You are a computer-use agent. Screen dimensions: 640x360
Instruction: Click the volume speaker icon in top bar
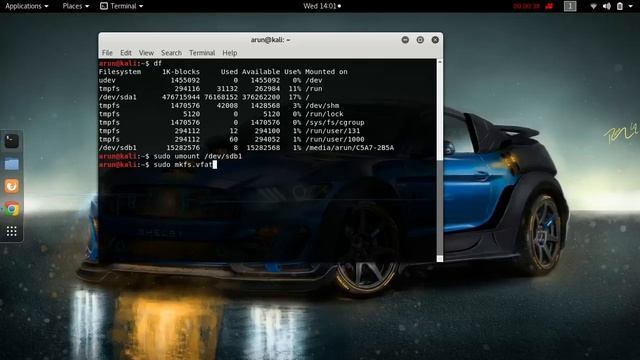pyautogui.click(x=607, y=6)
